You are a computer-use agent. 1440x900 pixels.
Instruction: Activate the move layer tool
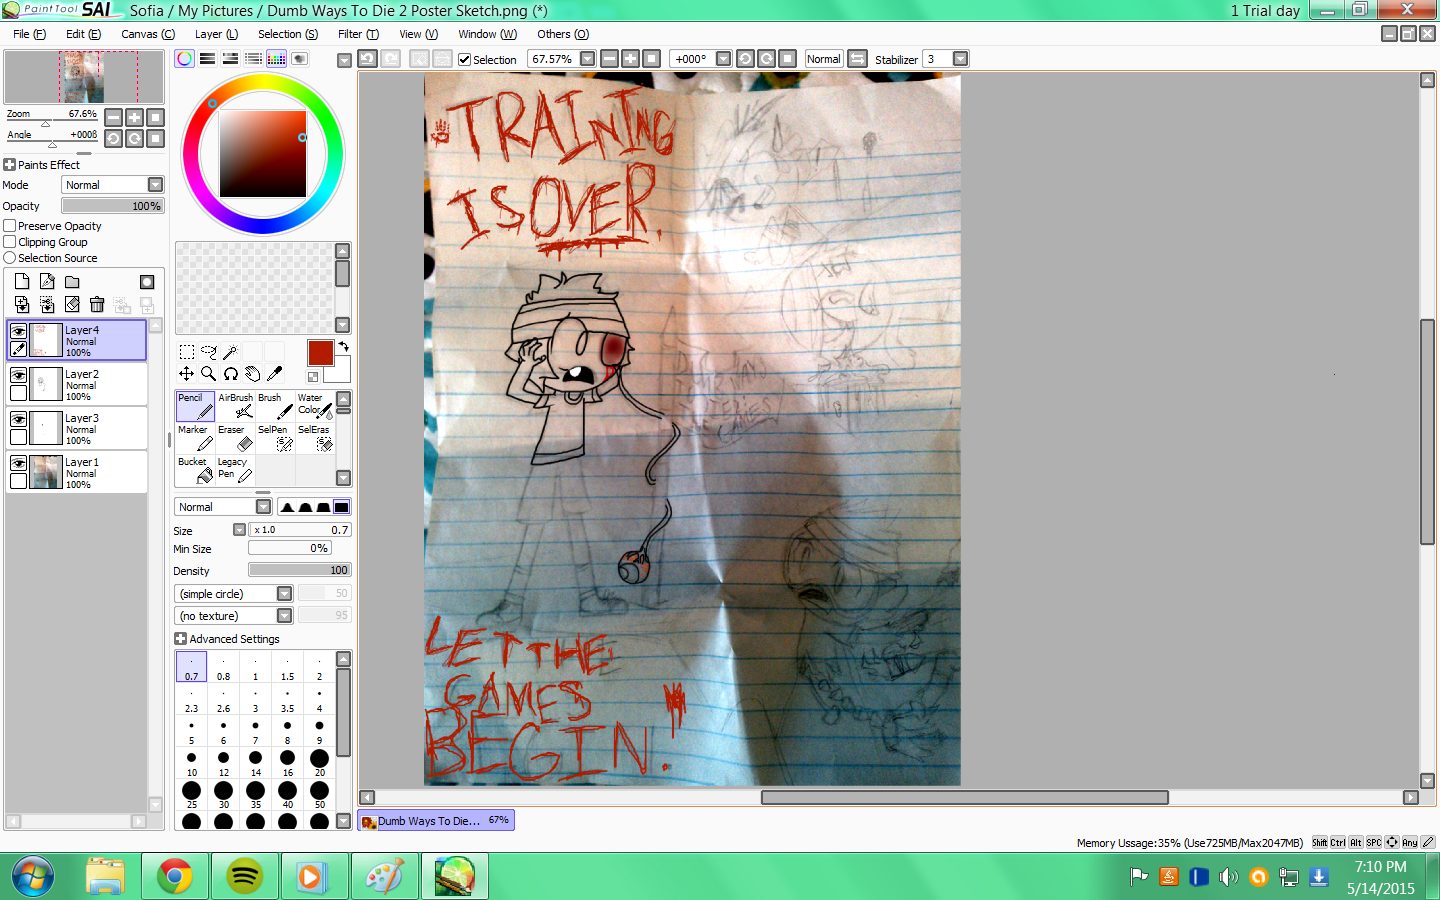(x=187, y=374)
